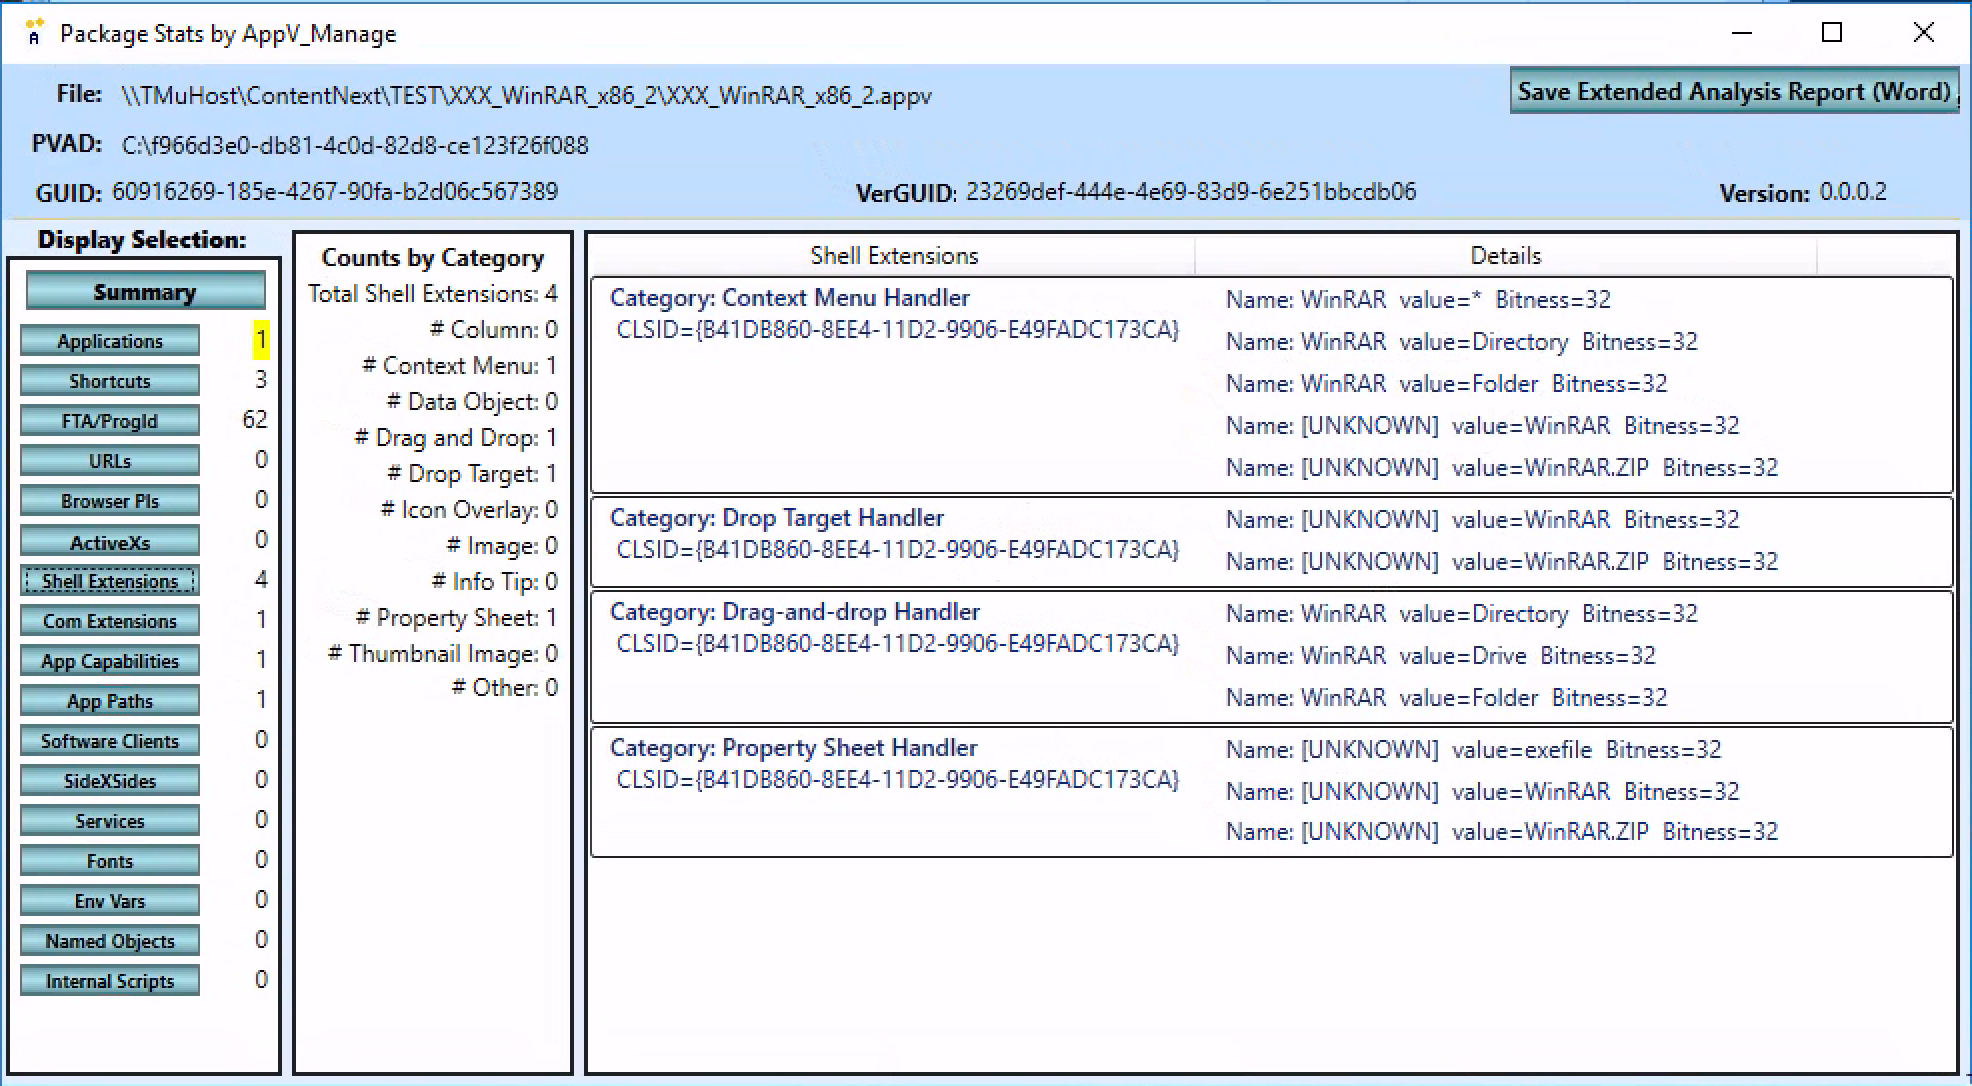Click '# Property Sheet: 1' count
This screenshot has height=1086, width=1972.
point(457,618)
